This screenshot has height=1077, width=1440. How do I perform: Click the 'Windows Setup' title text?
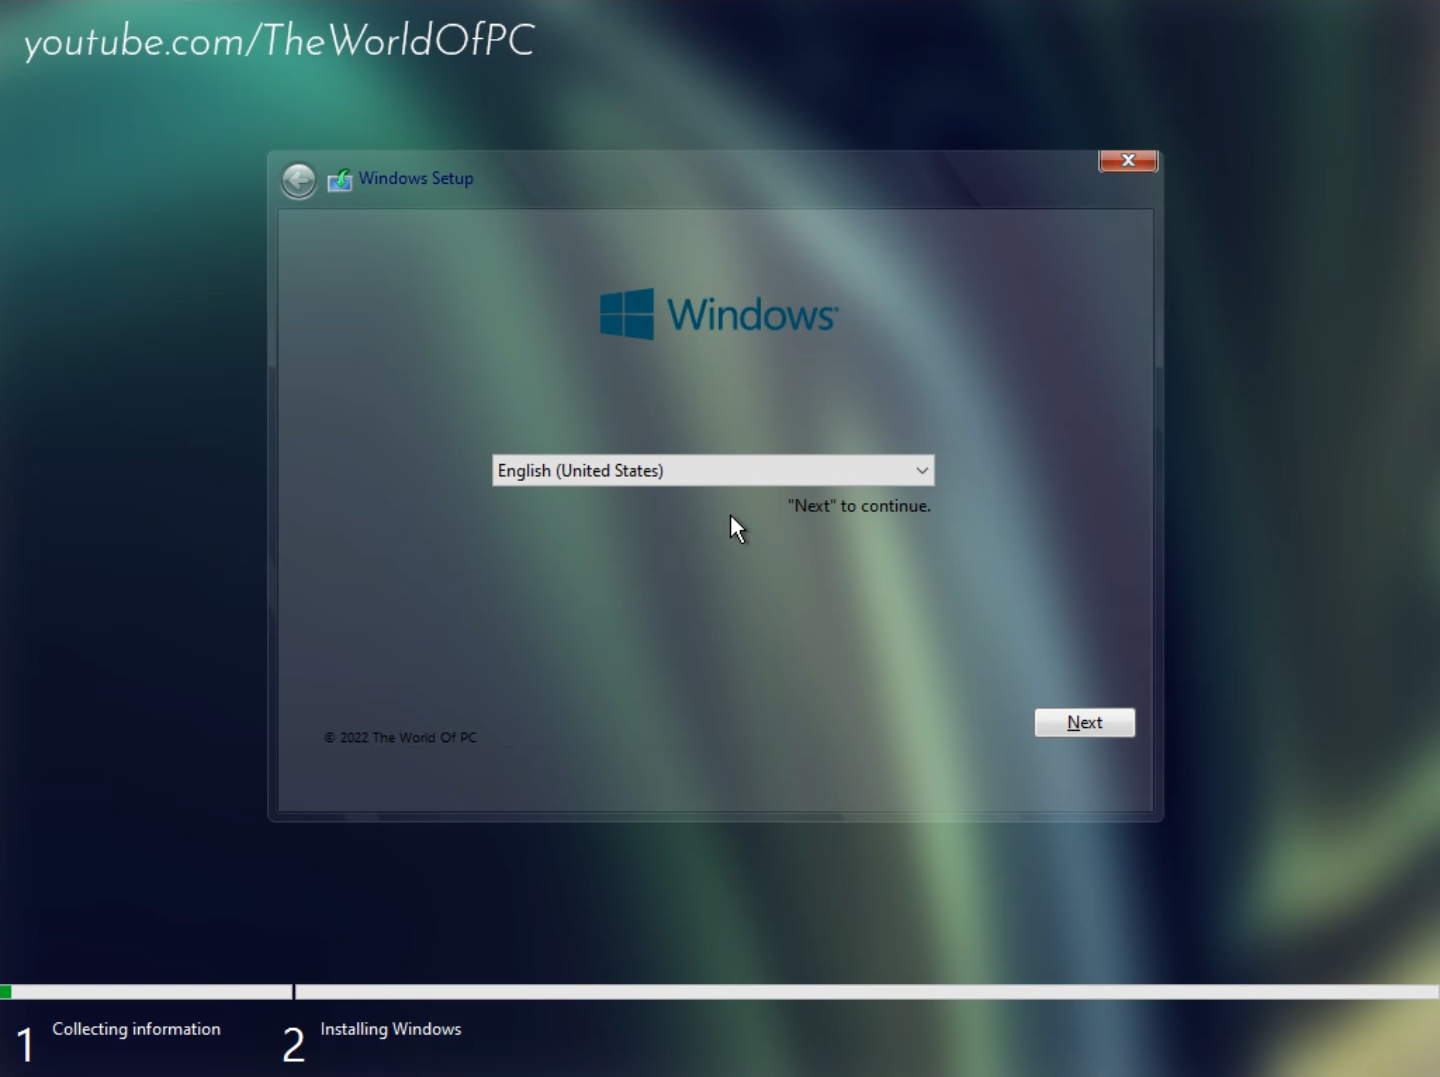click(x=416, y=178)
